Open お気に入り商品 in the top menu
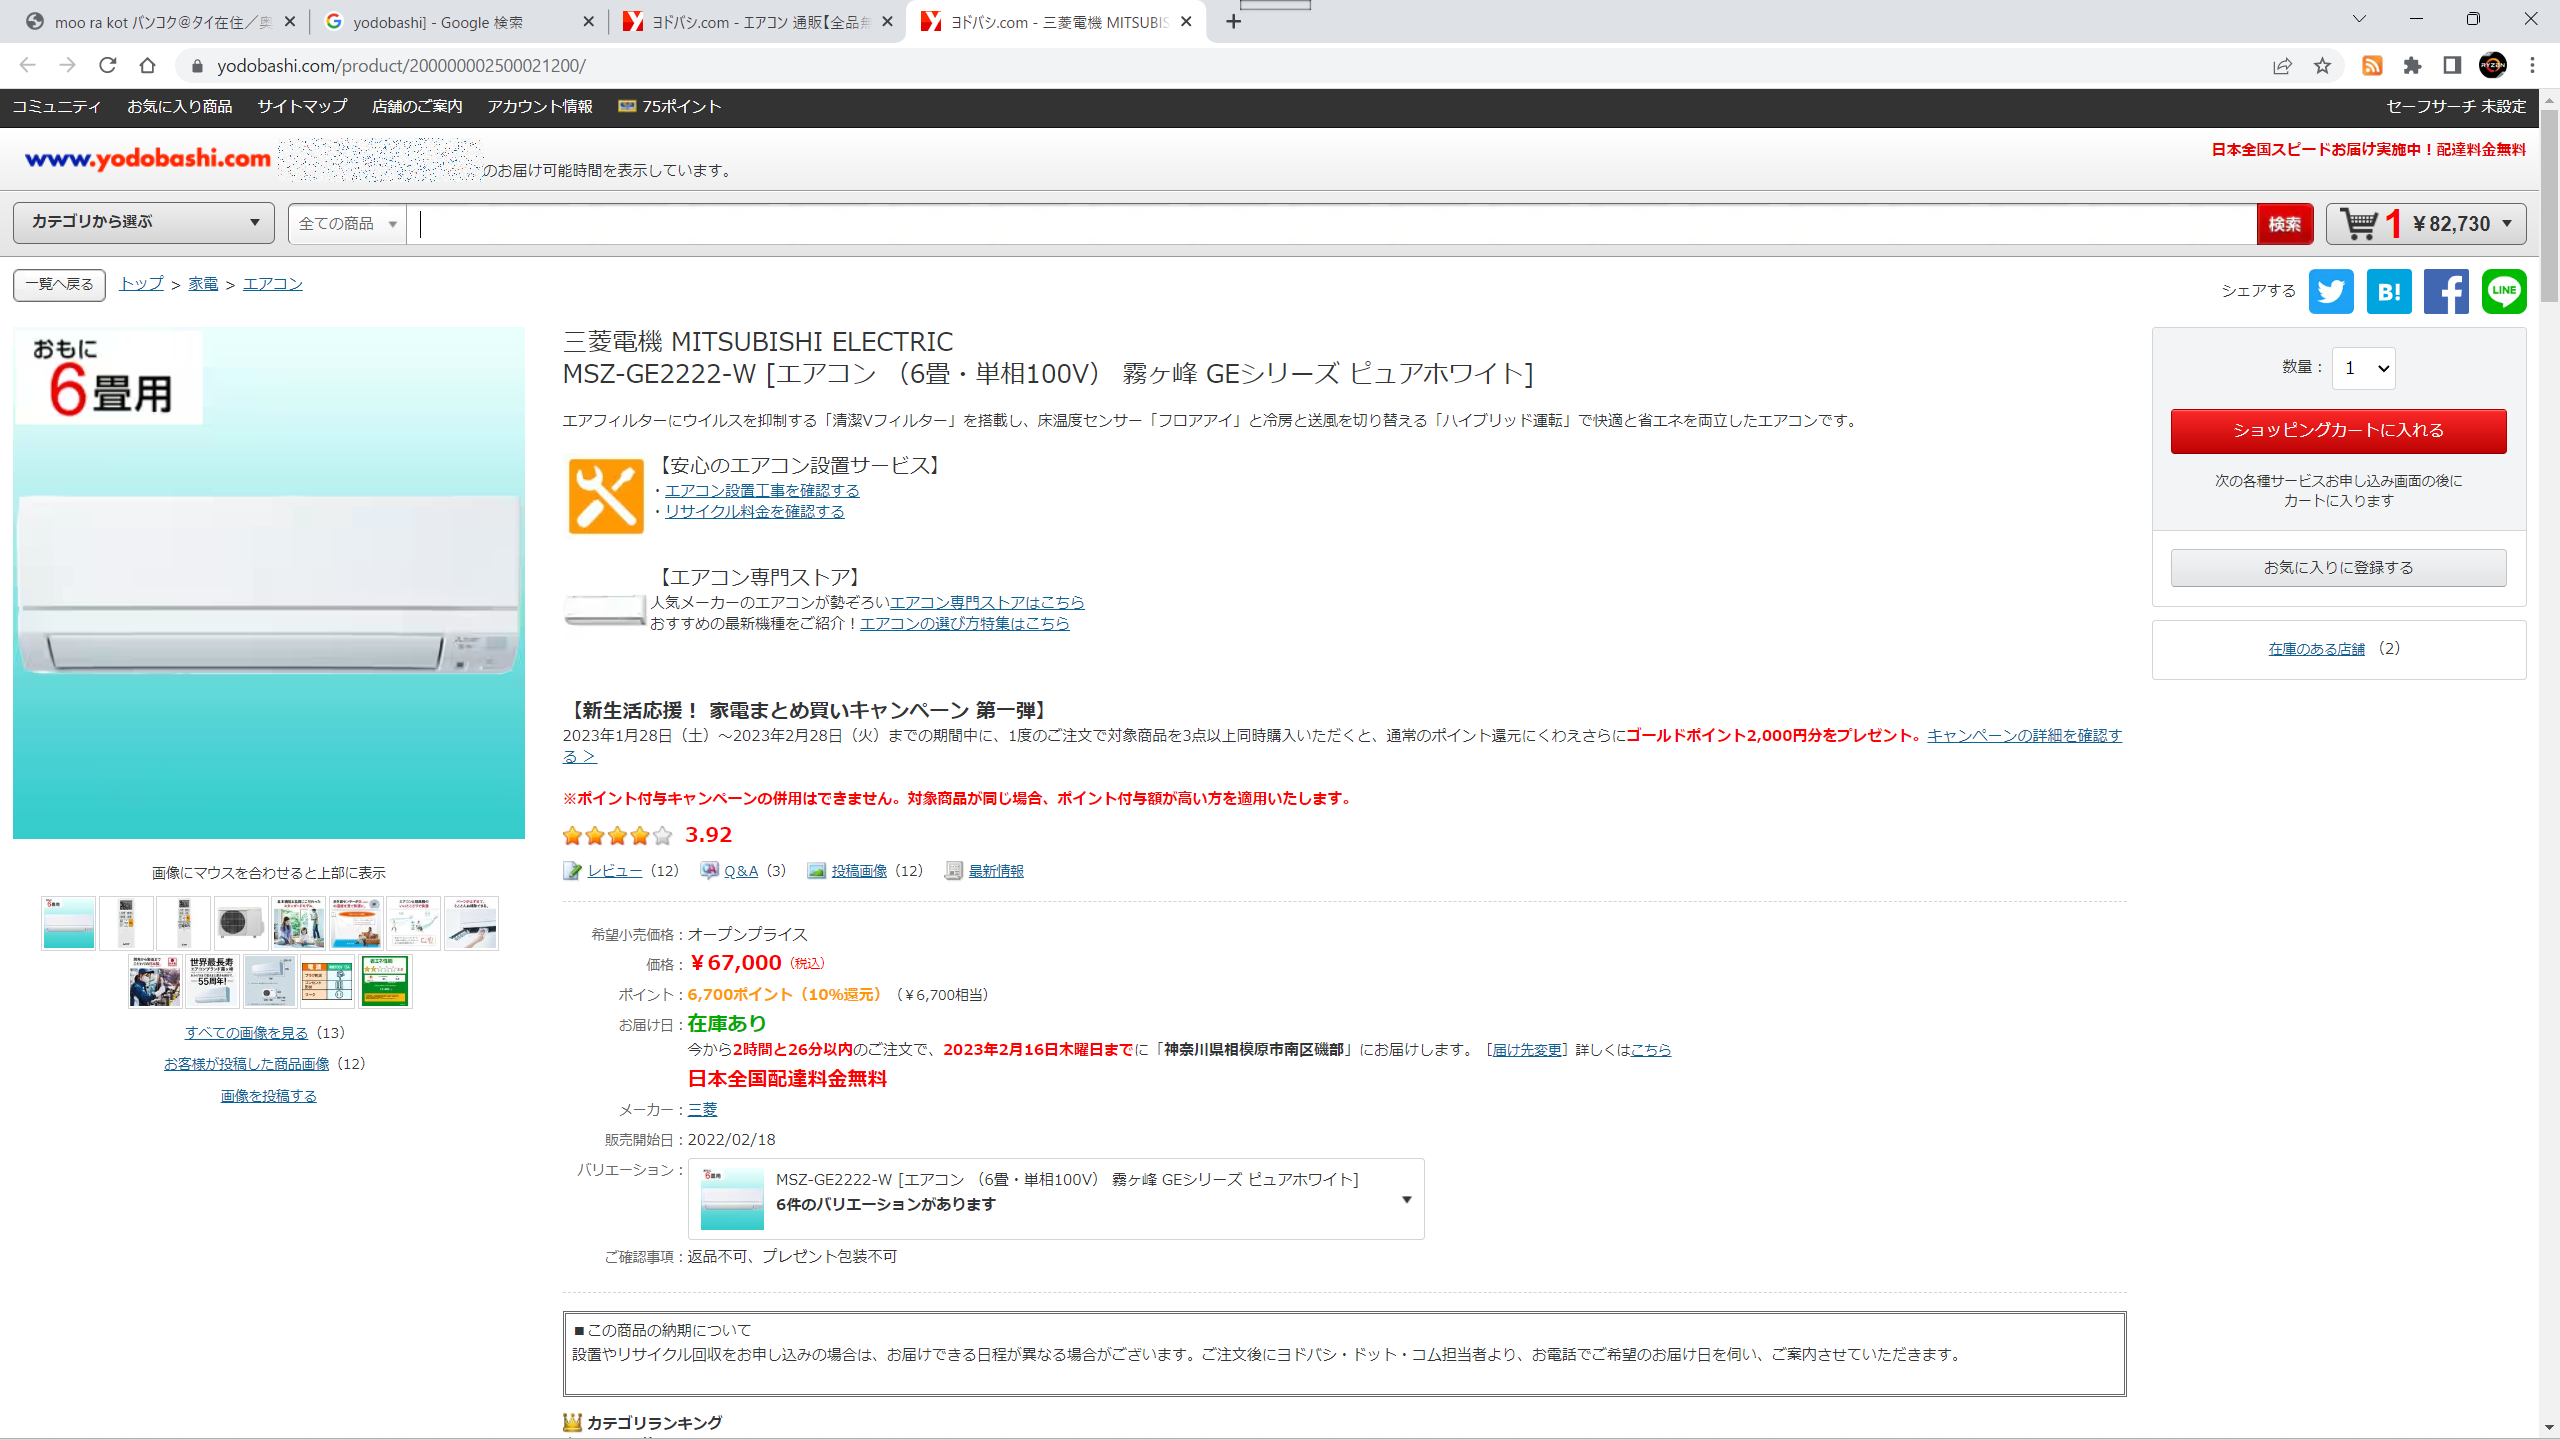 tap(180, 107)
